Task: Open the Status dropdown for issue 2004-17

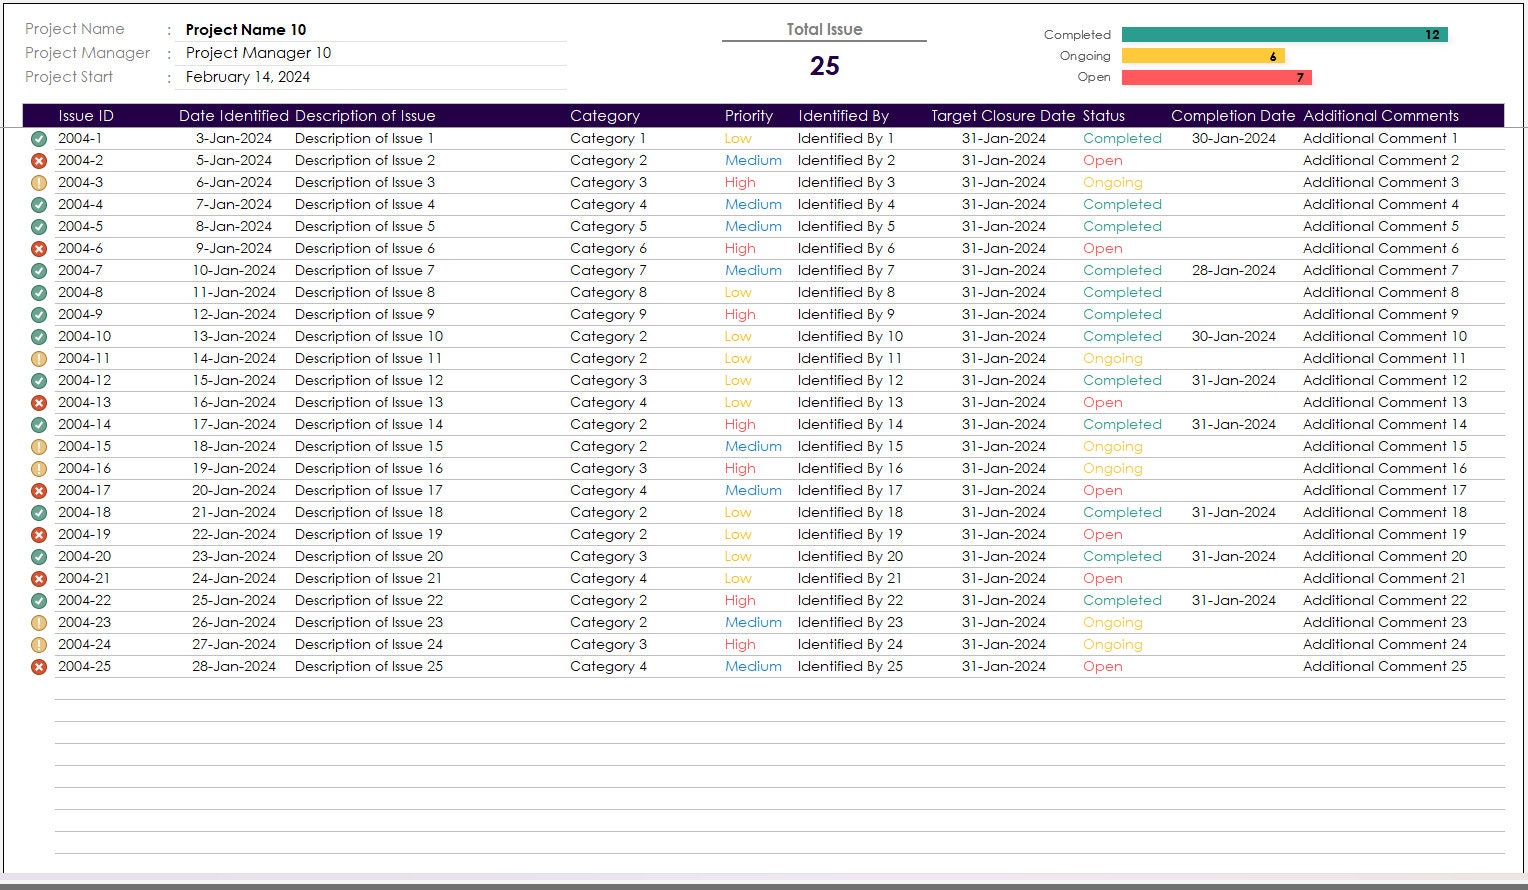Action: (1103, 490)
